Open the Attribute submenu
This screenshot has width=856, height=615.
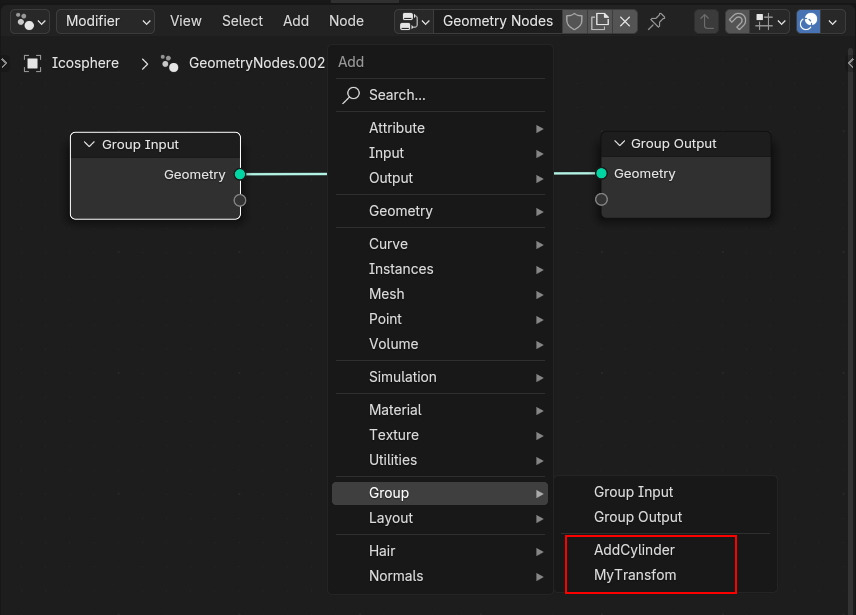[440, 128]
